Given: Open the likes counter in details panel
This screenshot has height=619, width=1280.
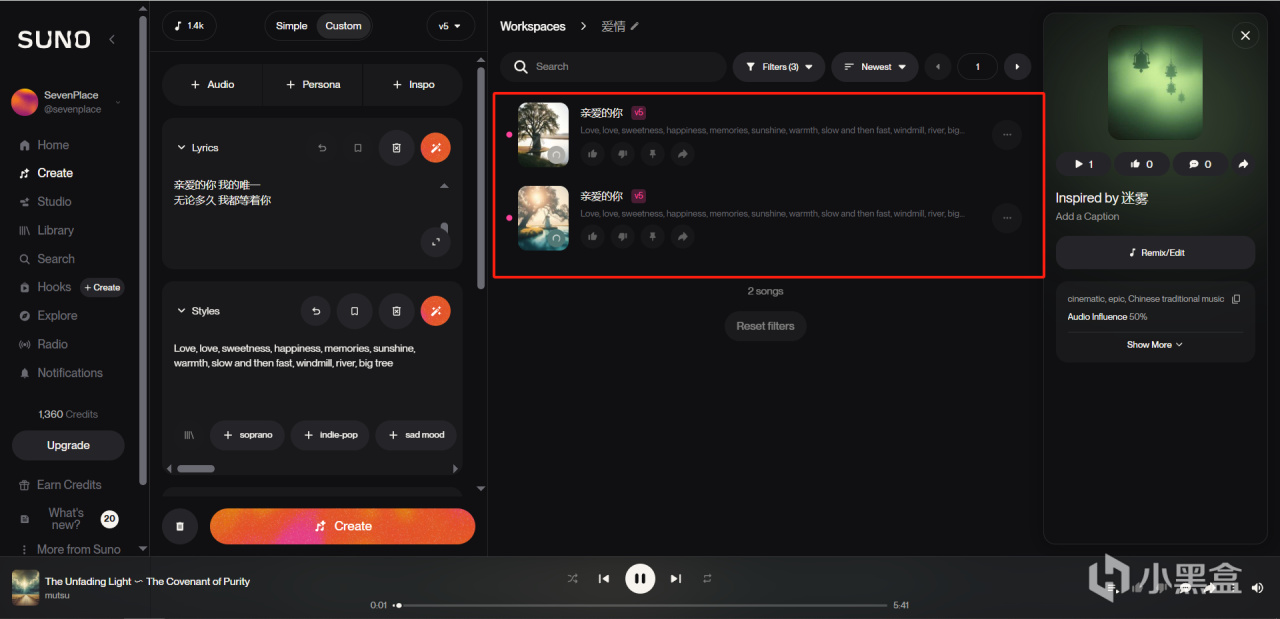Looking at the screenshot, I should tap(1141, 164).
